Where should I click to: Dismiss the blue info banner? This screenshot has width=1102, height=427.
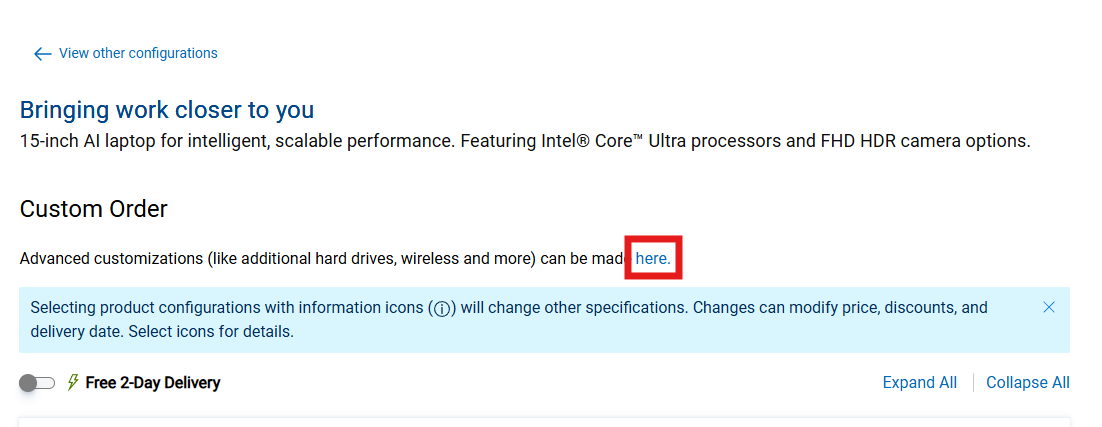pyautogui.click(x=1049, y=307)
